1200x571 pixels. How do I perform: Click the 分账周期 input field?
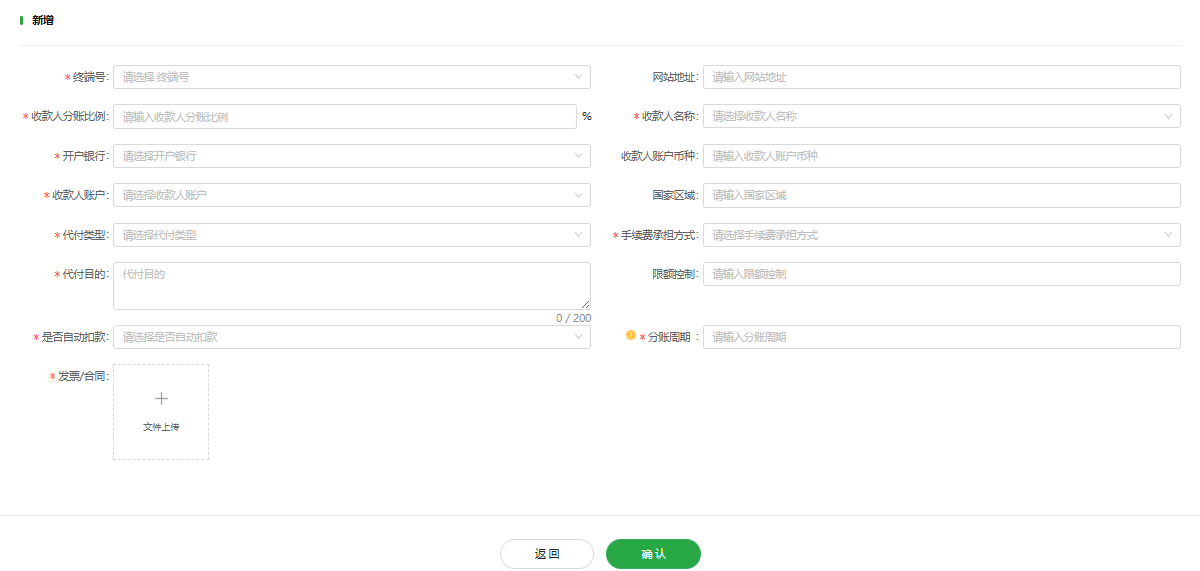pyautogui.click(x=942, y=337)
